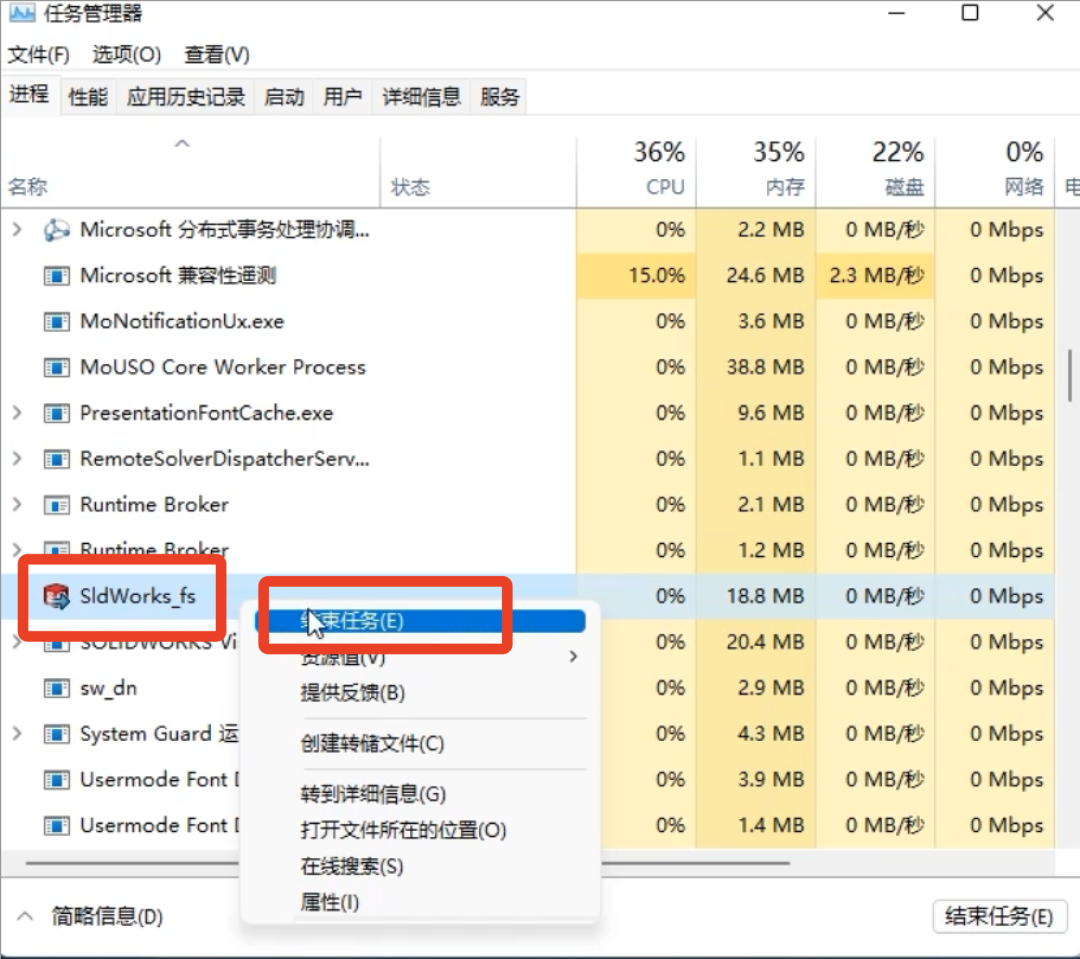Expand the RemoteSolverDispatcherServ process entry
The height and width of the screenshot is (959, 1080).
pos(18,458)
